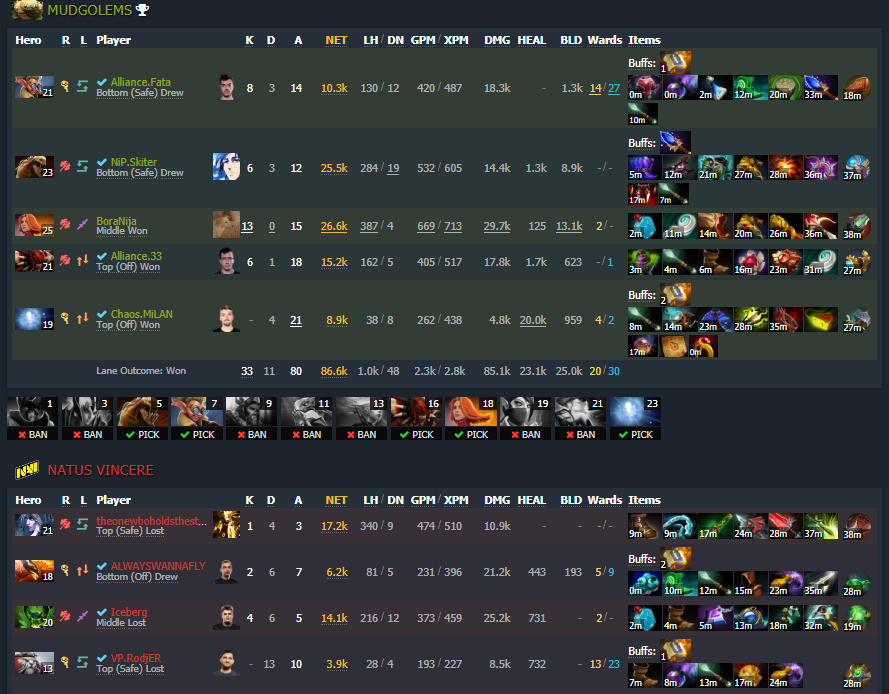Click the draft pick numbered 23
Screen dimensions: 889x694
[635, 418]
